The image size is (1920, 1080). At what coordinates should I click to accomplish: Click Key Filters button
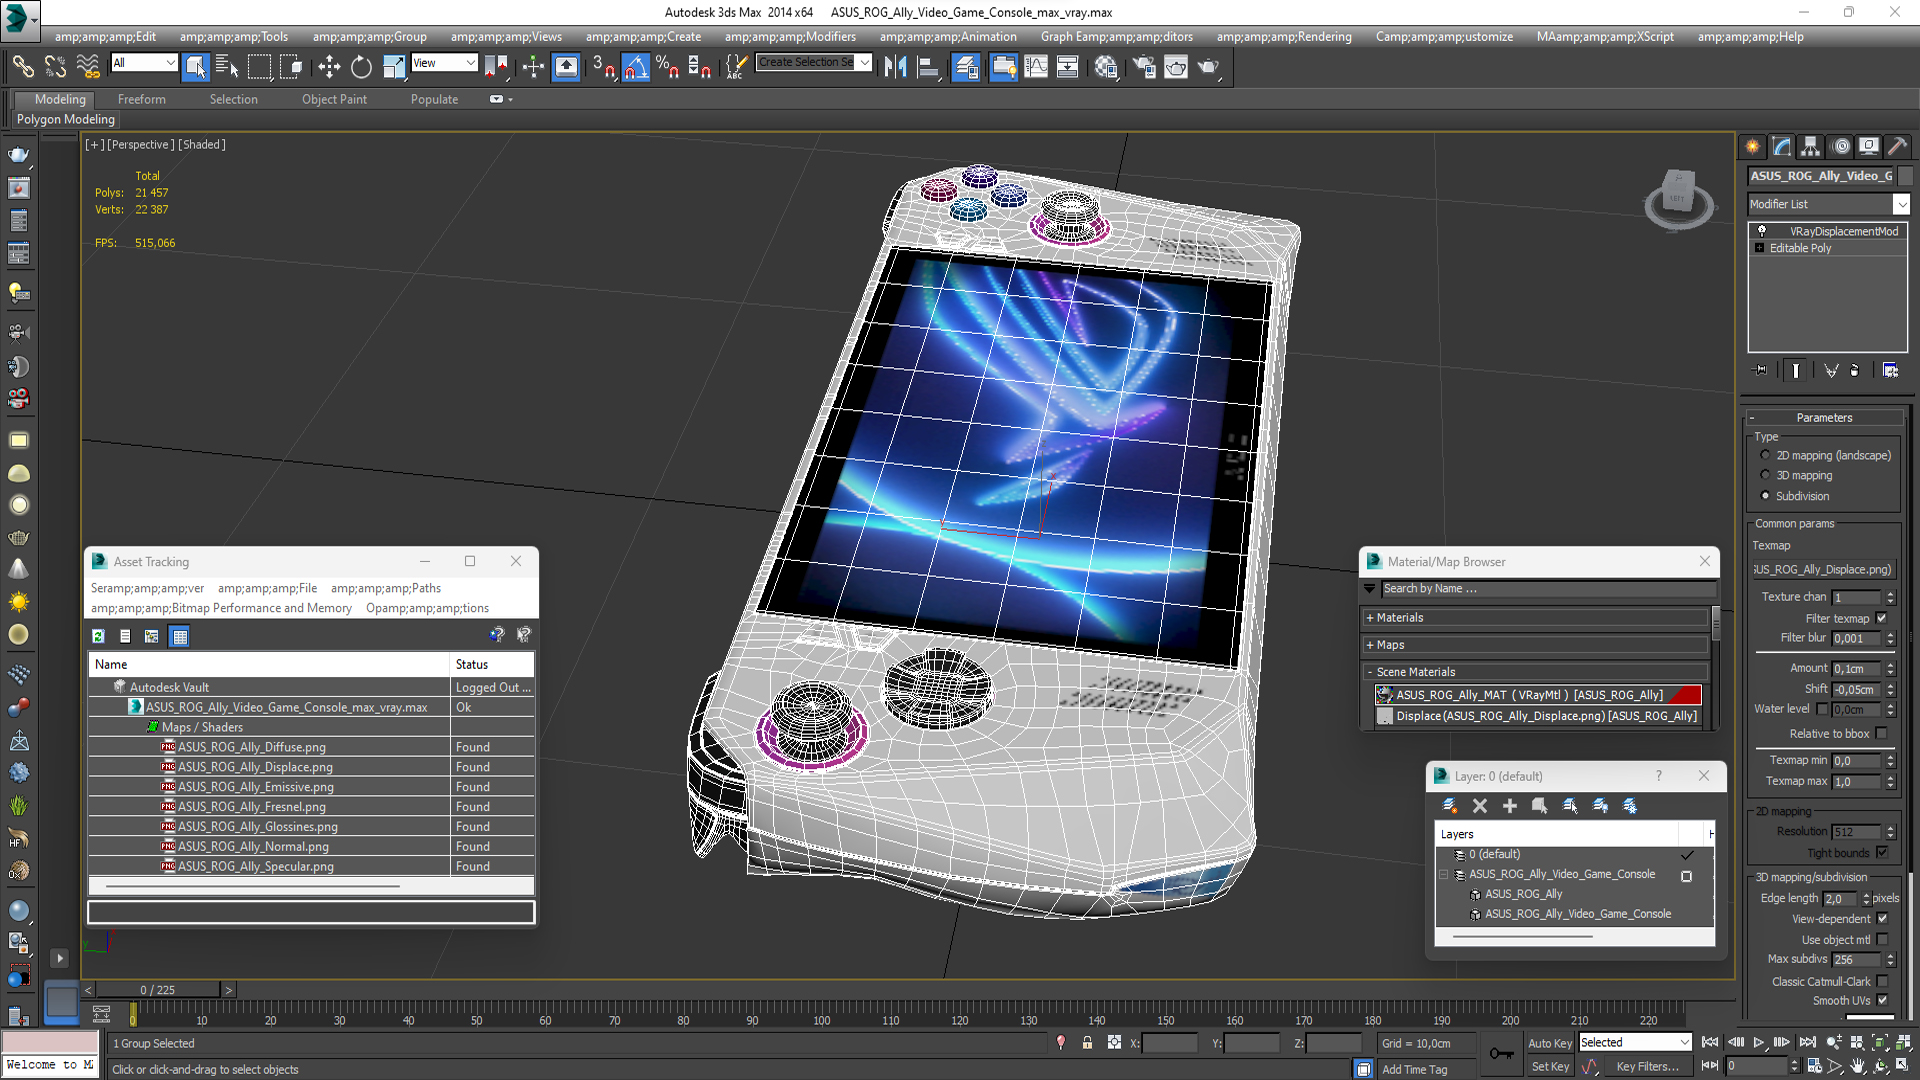click(1647, 1067)
